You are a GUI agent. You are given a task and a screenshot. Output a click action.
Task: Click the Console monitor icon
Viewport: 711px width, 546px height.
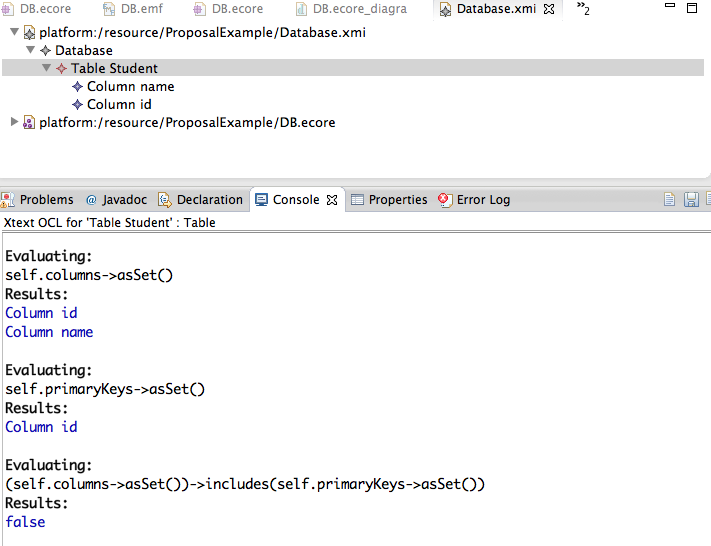click(261, 200)
